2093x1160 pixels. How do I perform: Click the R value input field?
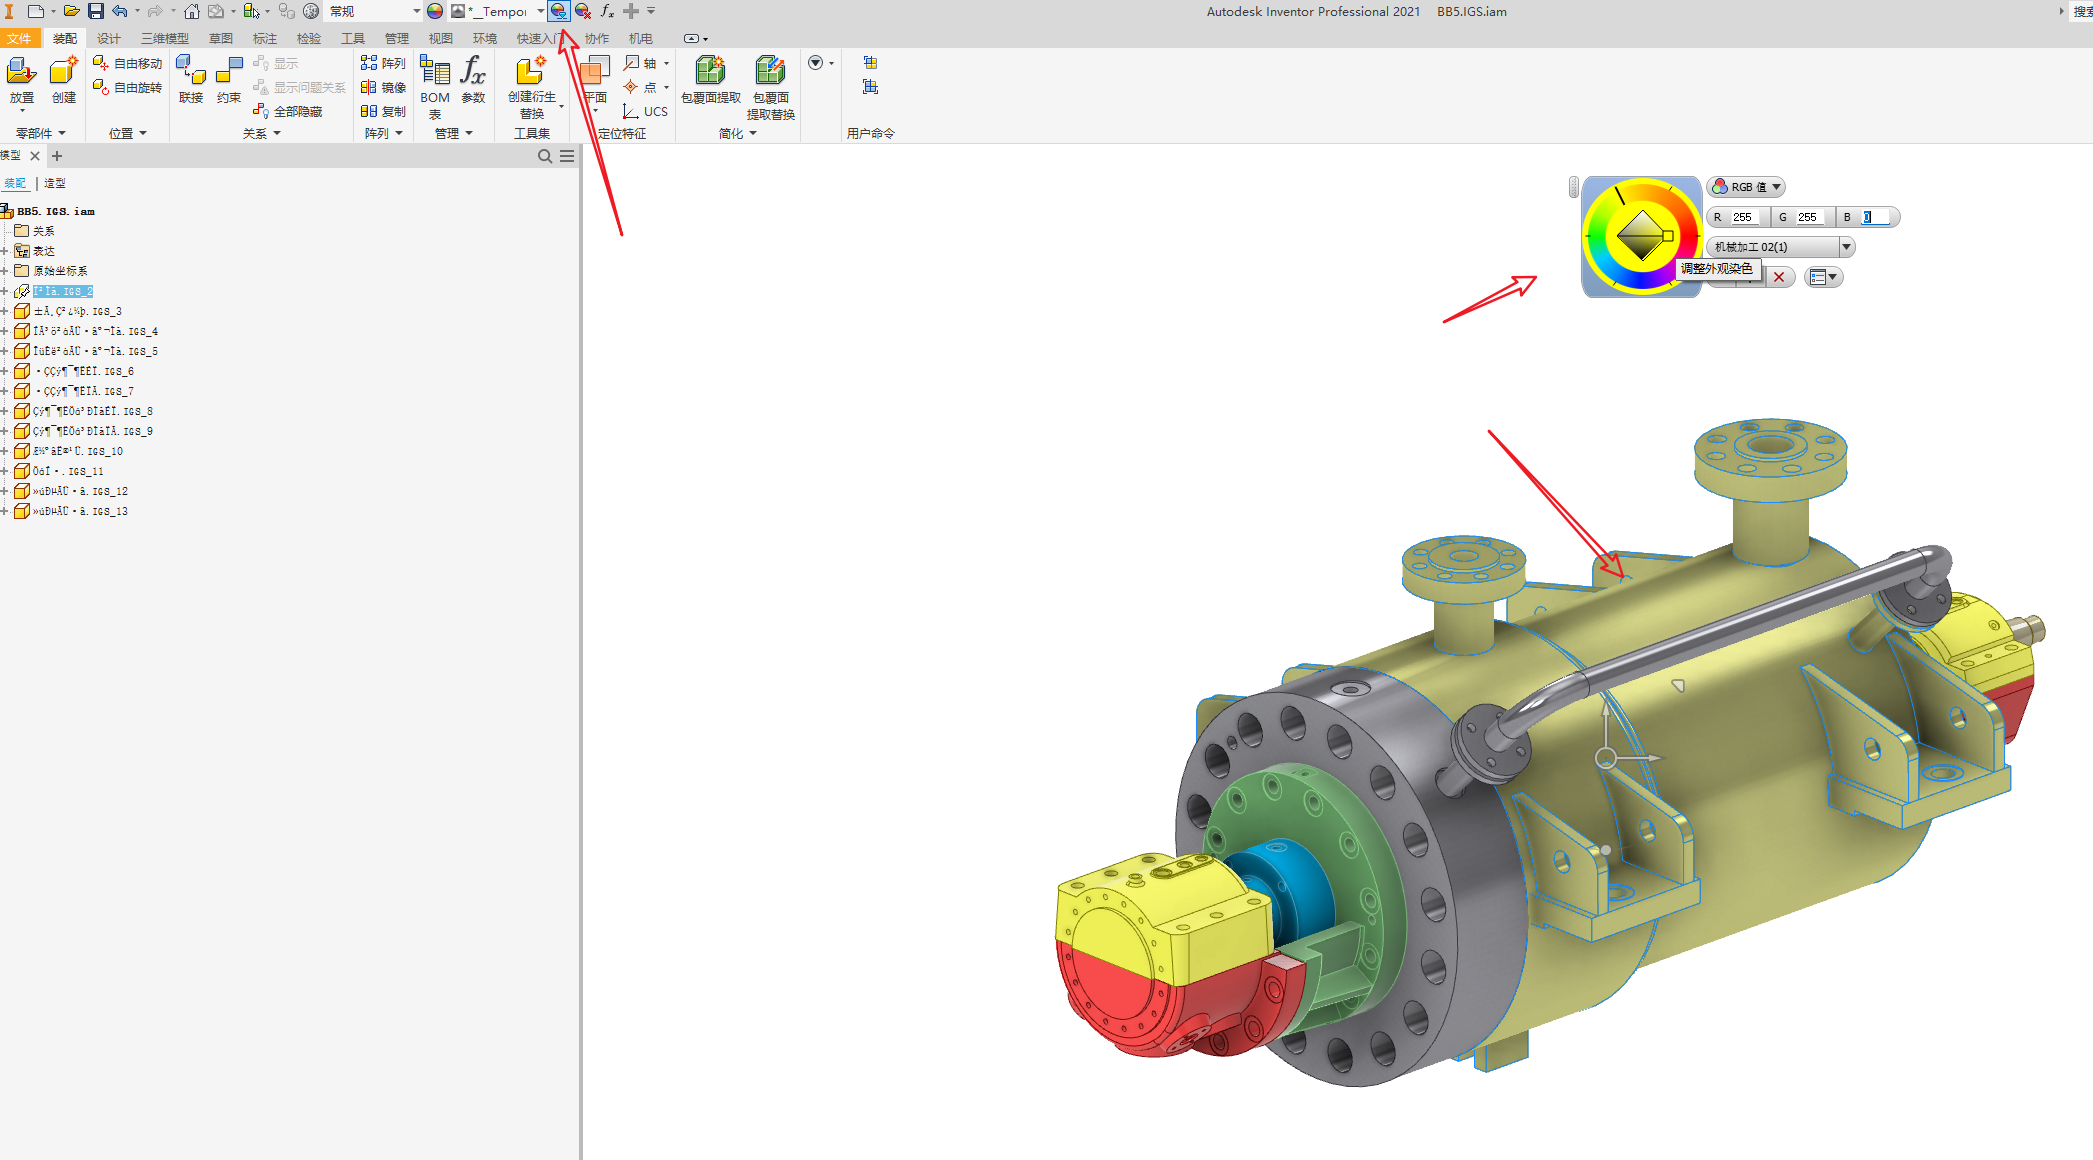coord(1743,217)
